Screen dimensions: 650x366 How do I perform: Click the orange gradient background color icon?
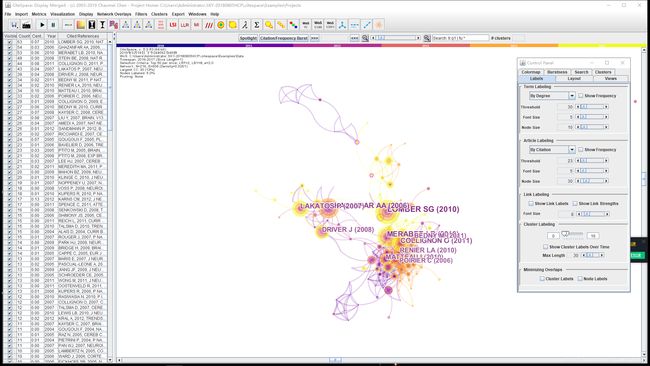click(x=80, y=25)
